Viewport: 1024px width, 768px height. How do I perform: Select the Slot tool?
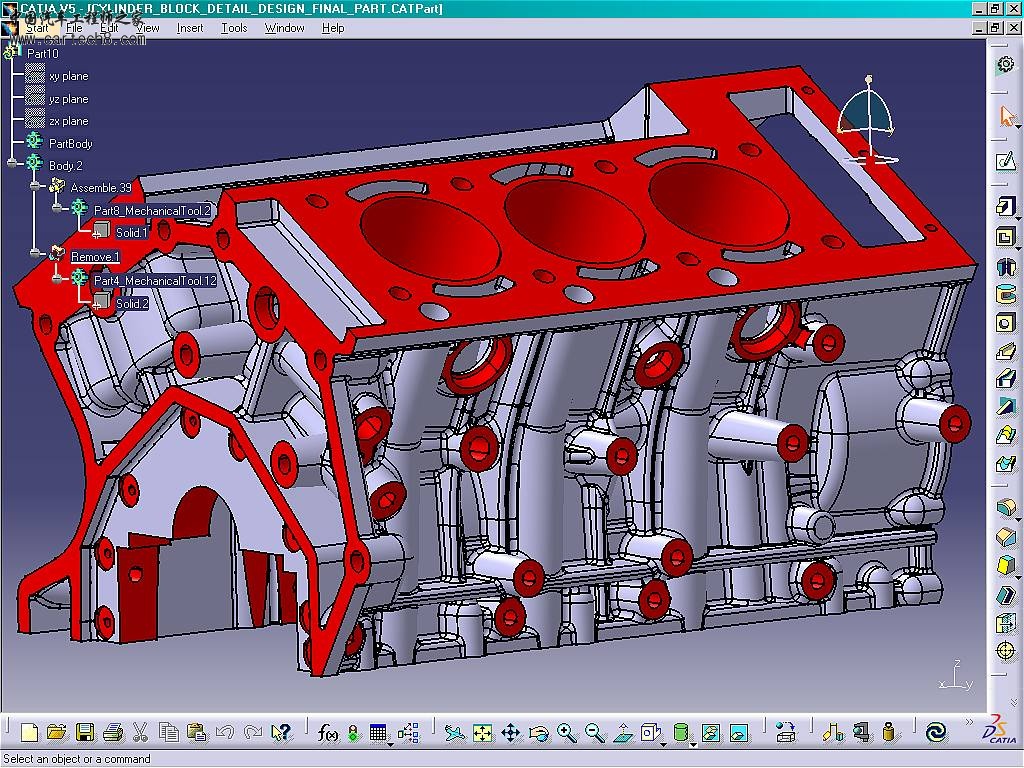pos(1006,379)
